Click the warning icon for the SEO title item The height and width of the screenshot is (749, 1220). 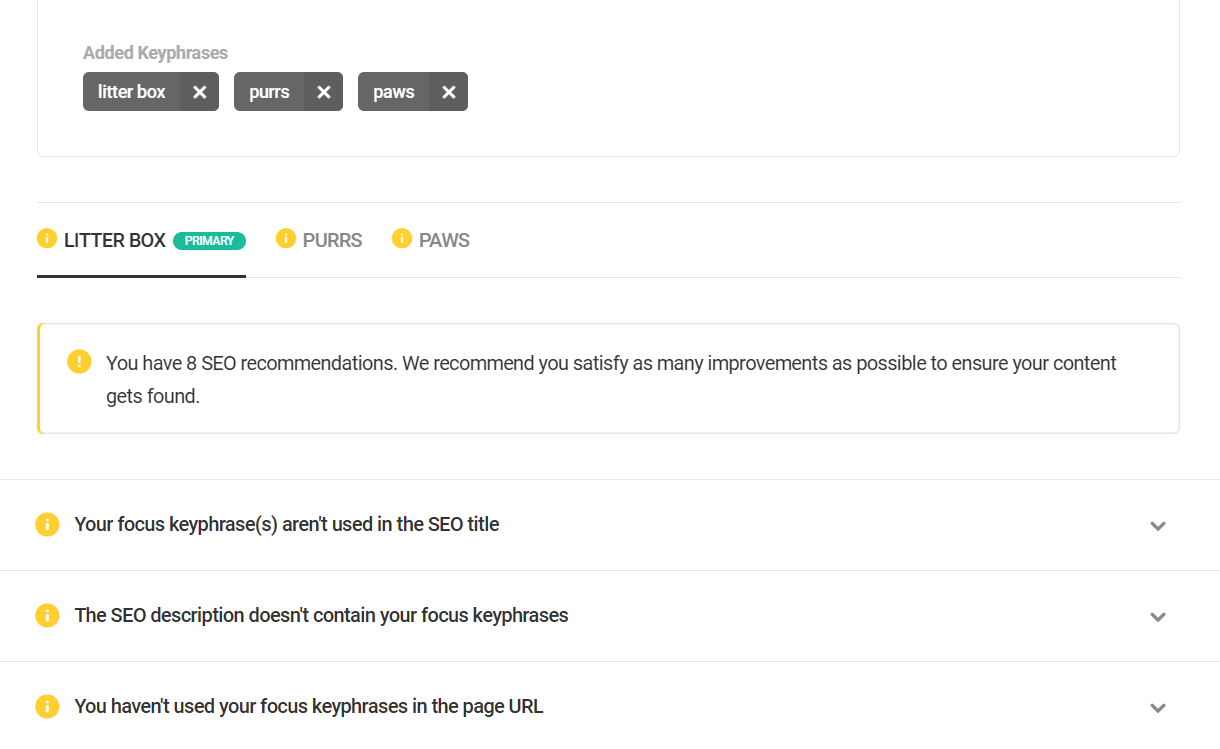(x=47, y=525)
